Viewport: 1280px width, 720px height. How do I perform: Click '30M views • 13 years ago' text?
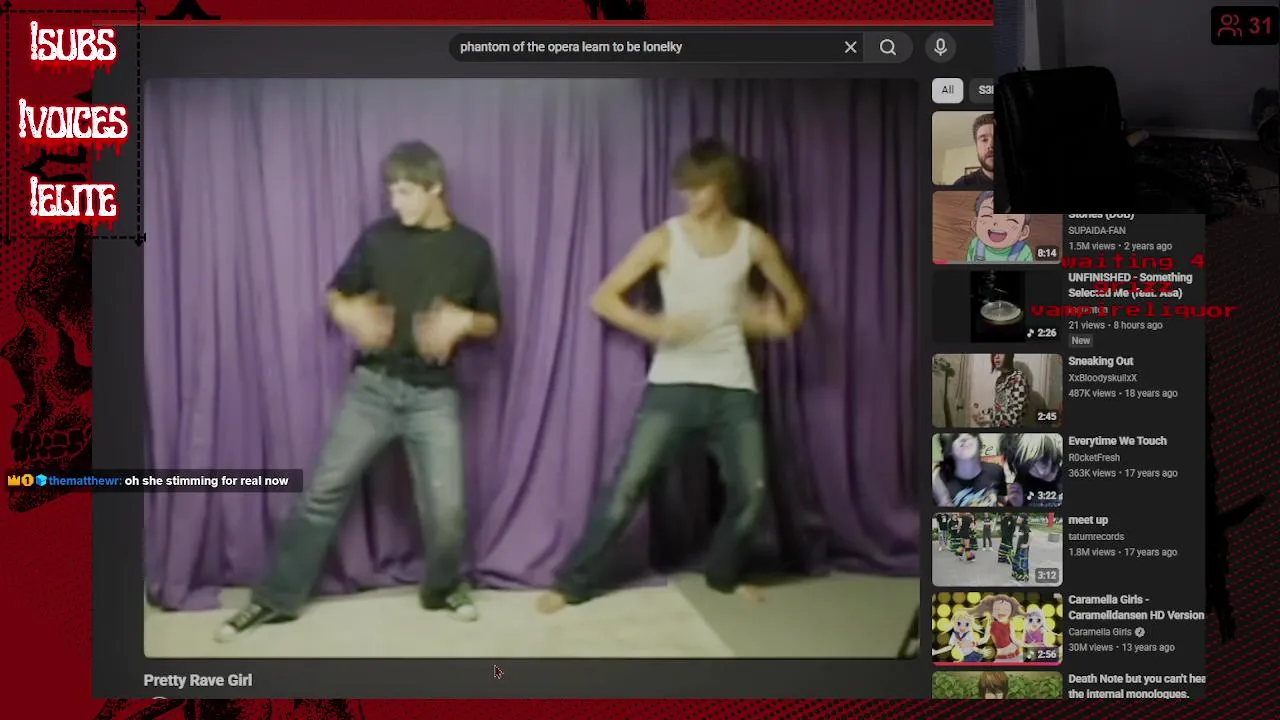pyautogui.click(x=1121, y=647)
